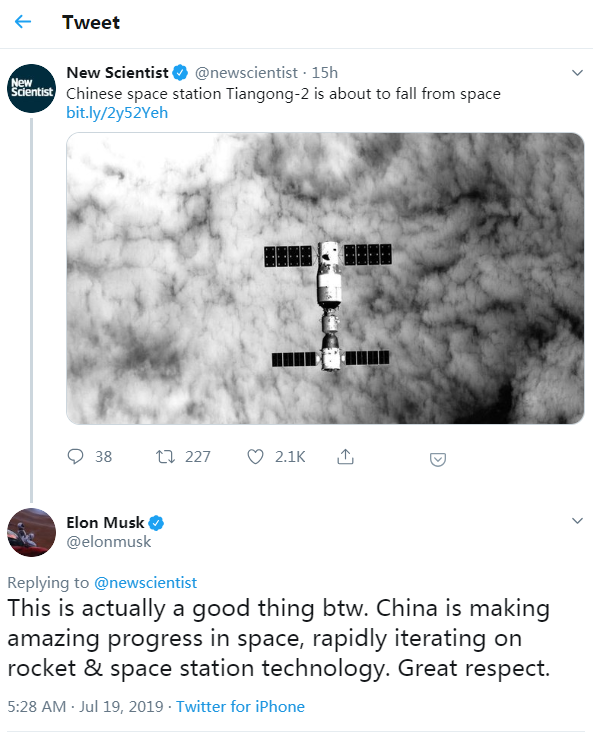Click the reply icon on New Scientist tweet

[75, 456]
